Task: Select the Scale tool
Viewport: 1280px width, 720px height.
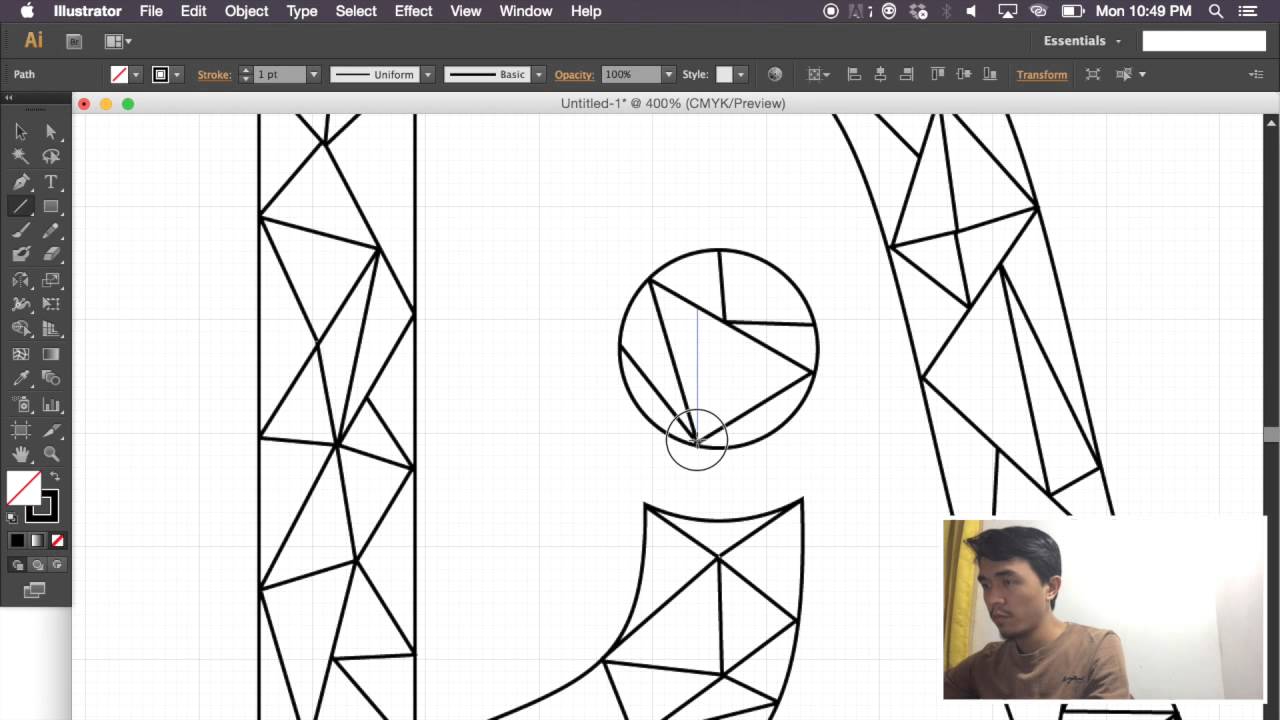Action: pyautogui.click(x=51, y=280)
